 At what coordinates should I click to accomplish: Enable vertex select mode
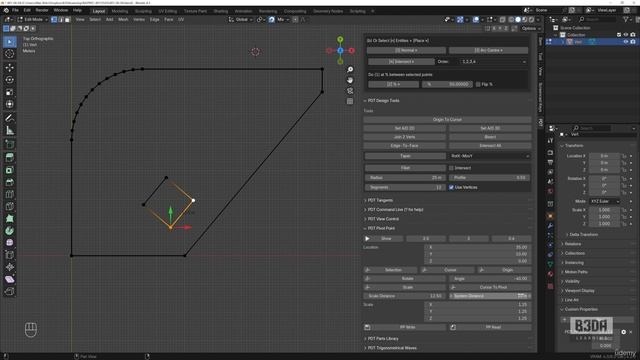(x=54, y=19)
